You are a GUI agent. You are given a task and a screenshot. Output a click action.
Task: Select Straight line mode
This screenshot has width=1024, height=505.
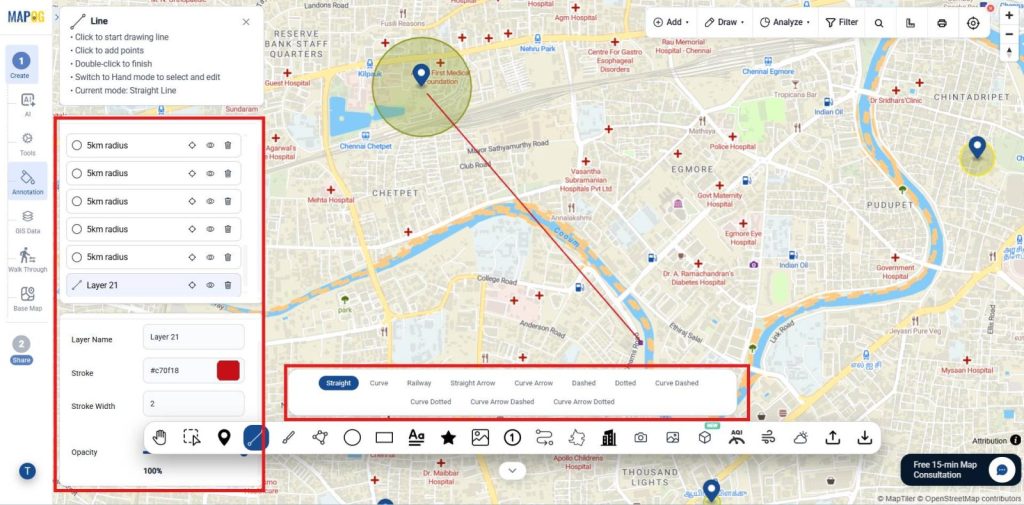click(338, 383)
